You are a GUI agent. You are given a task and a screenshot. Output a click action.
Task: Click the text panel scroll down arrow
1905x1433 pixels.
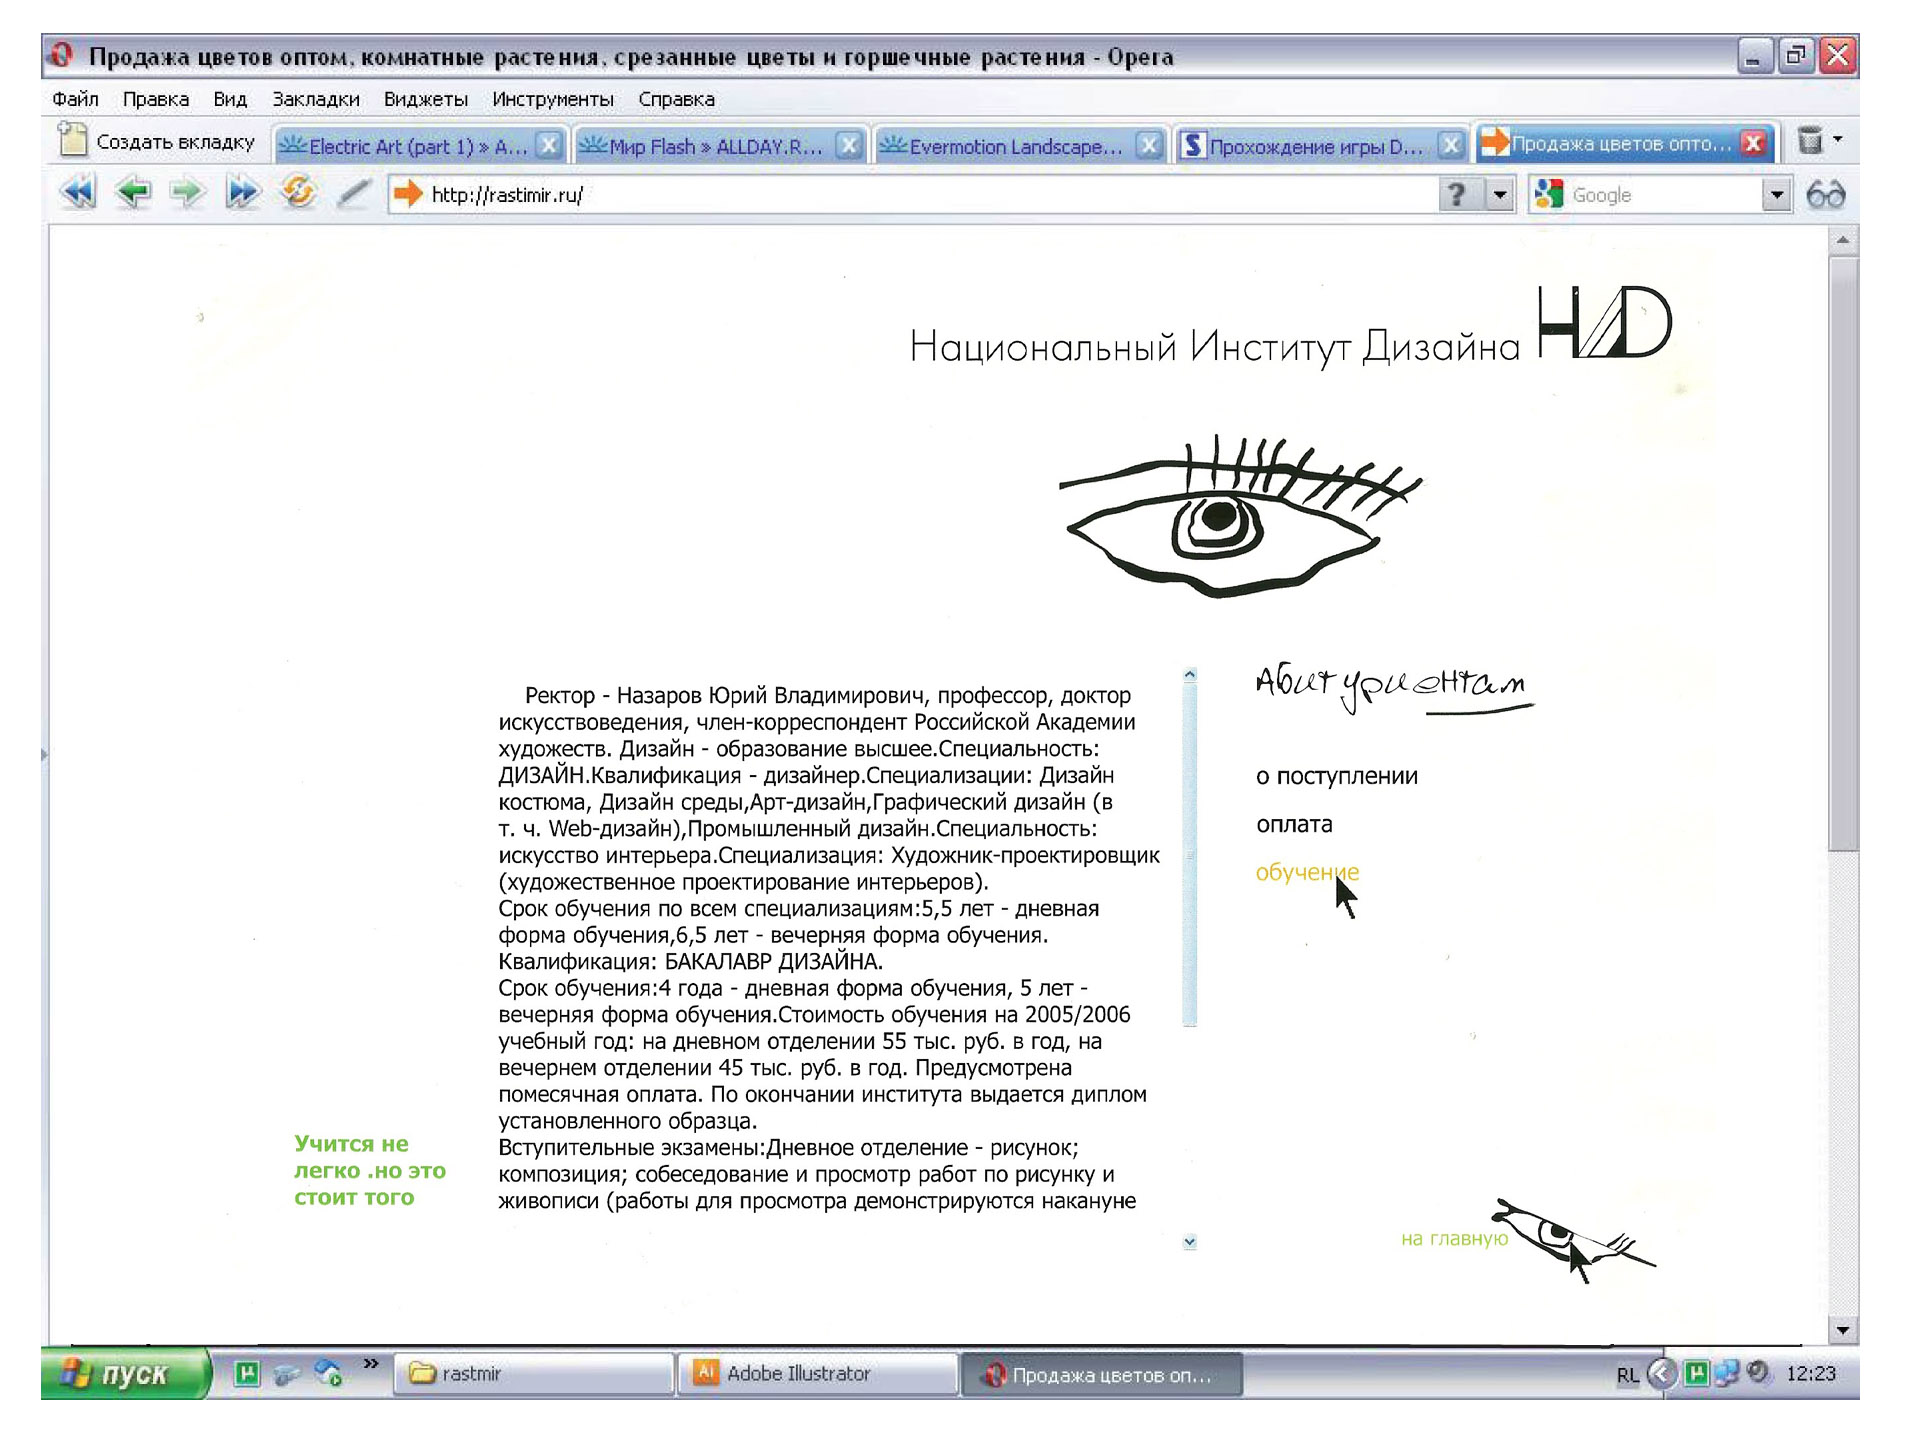click(1189, 1241)
